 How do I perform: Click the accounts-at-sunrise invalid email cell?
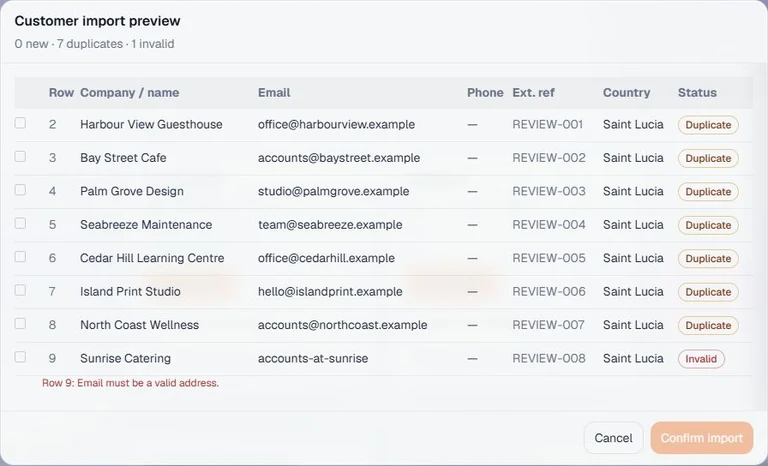(x=313, y=358)
